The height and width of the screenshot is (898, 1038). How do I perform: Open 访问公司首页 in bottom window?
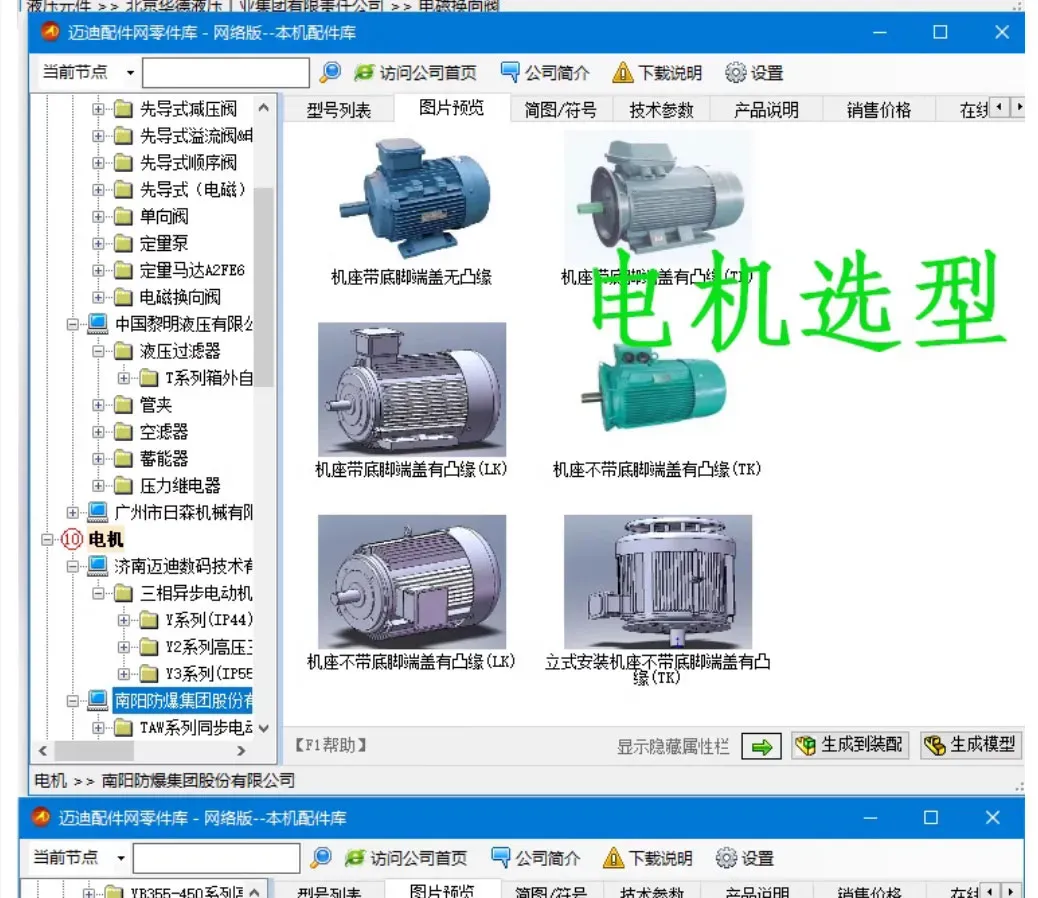tap(406, 858)
